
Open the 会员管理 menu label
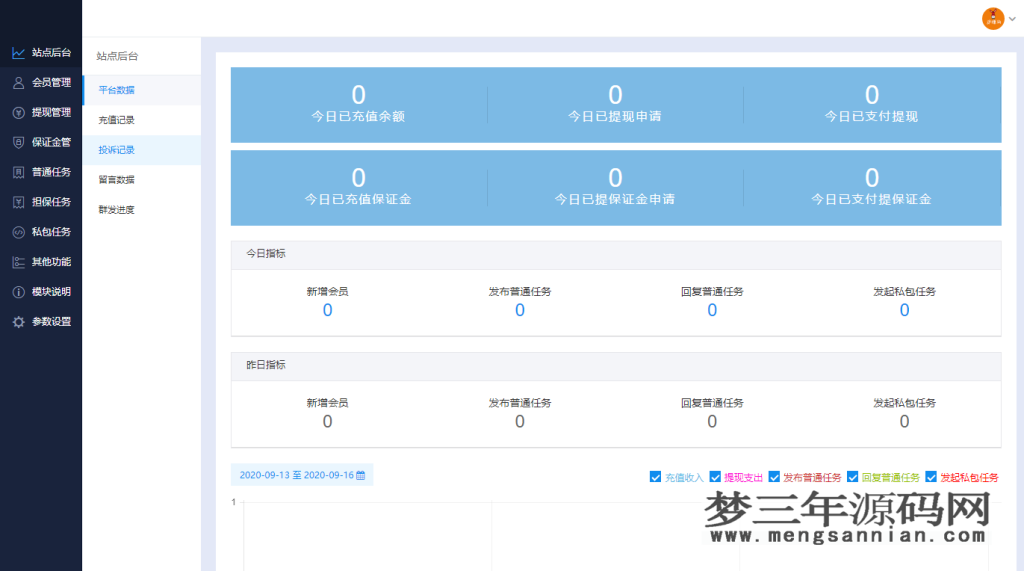pos(52,83)
